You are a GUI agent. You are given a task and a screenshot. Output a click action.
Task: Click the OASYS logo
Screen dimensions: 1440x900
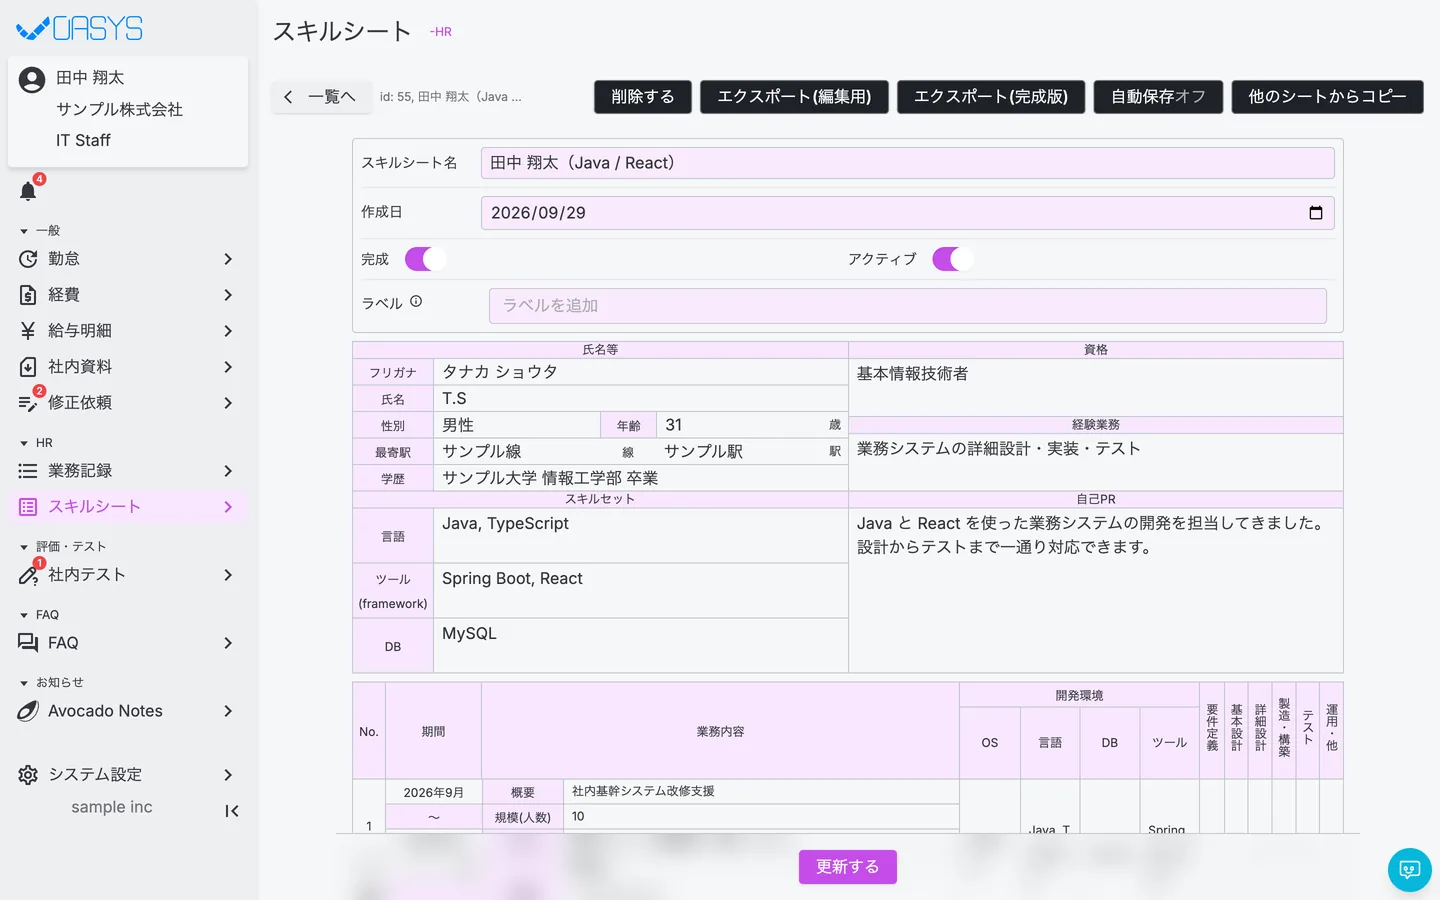coord(80,28)
